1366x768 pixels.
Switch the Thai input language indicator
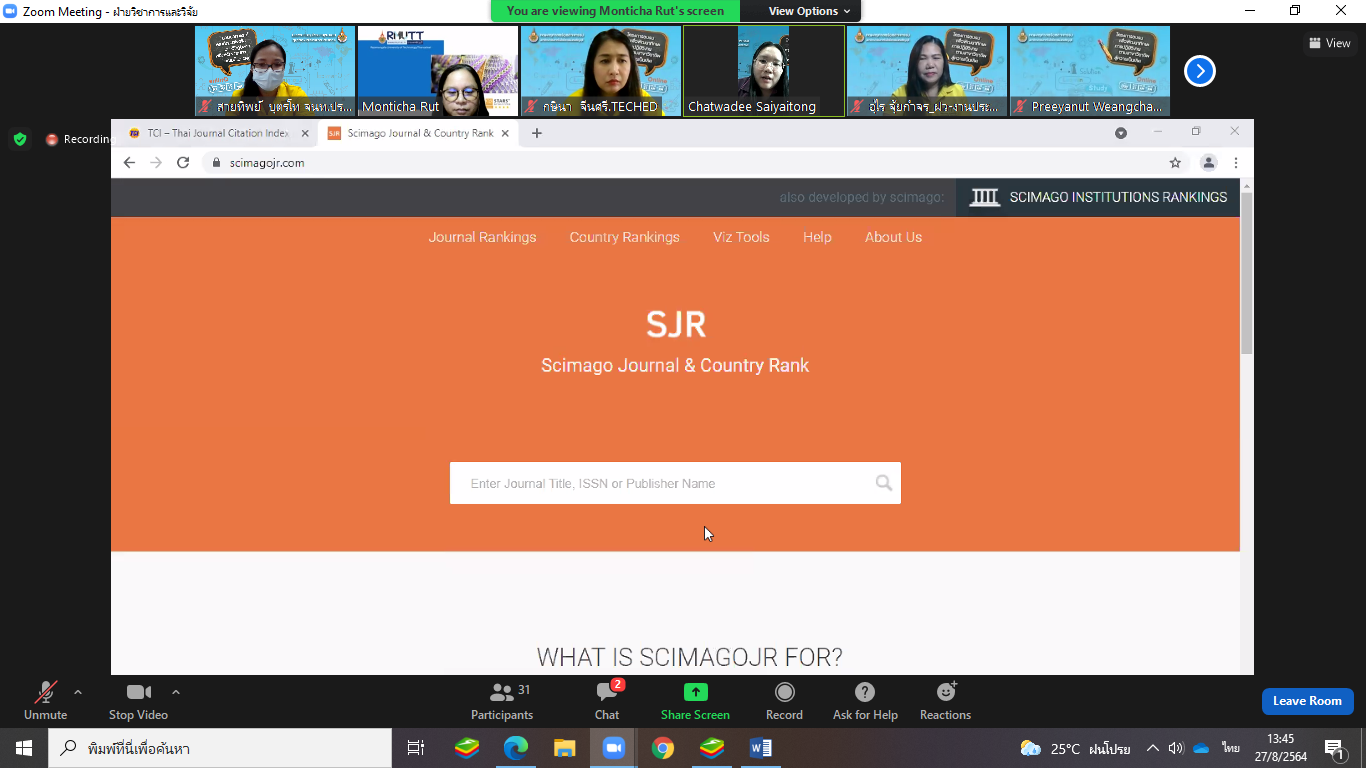pos(1231,748)
